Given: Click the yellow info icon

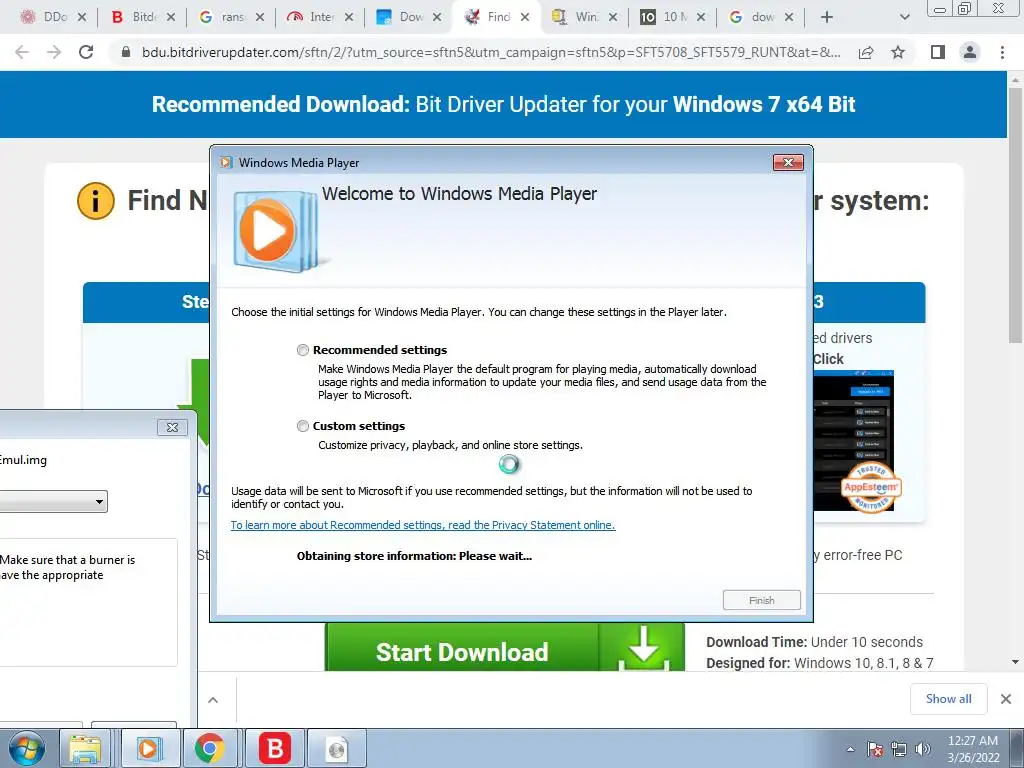Looking at the screenshot, I should click(95, 200).
